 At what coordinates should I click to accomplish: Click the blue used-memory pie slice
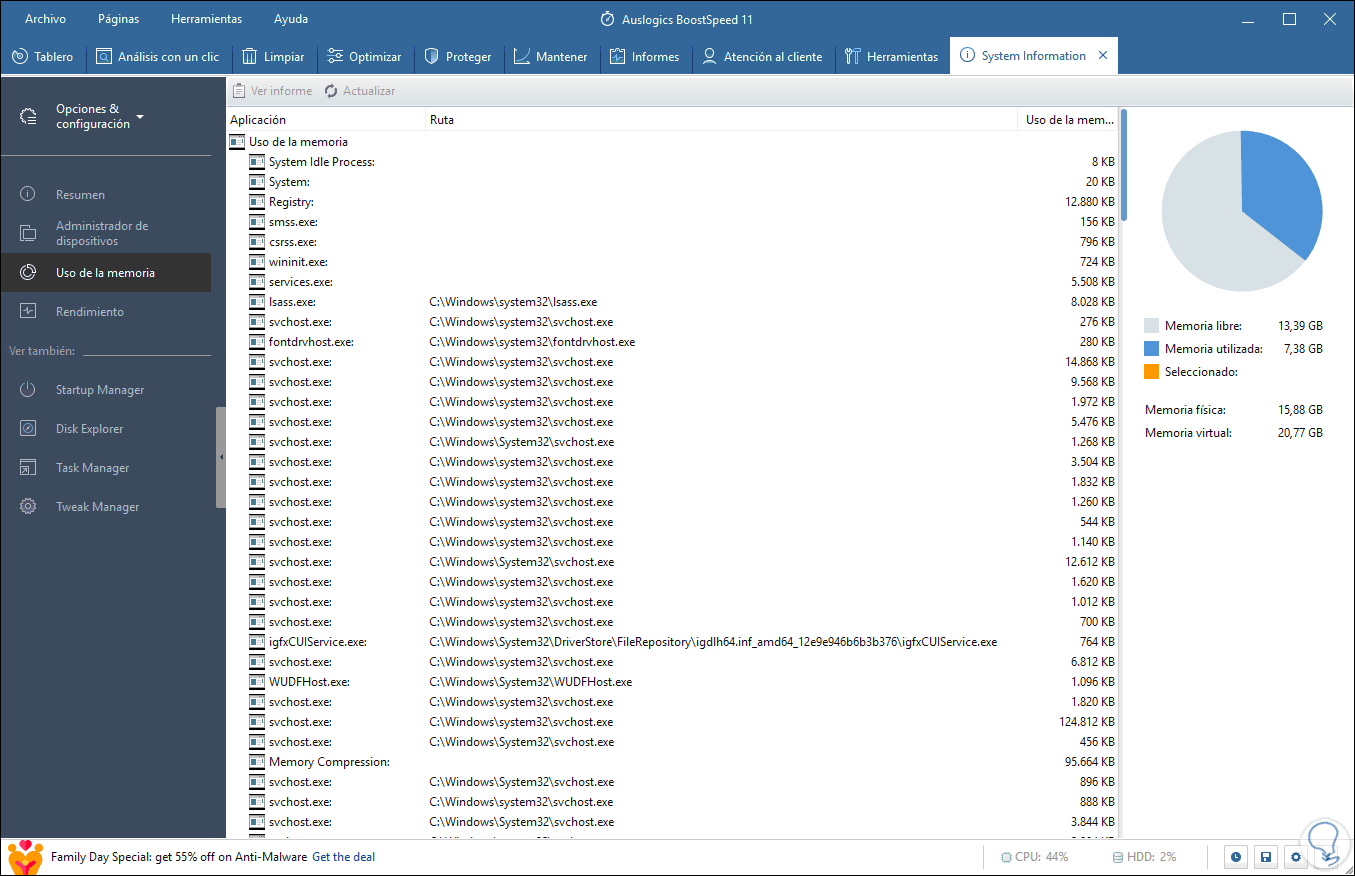click(1283, 195)
